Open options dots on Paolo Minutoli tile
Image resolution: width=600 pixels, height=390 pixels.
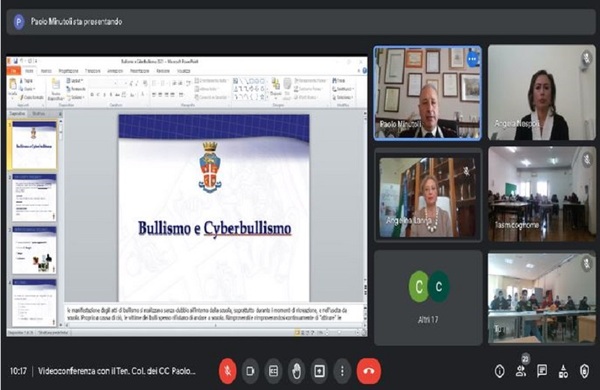tap(472, 59)
